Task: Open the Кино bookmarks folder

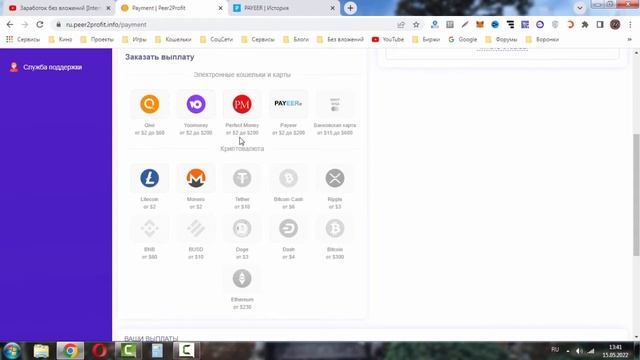Action: [60, 40]
